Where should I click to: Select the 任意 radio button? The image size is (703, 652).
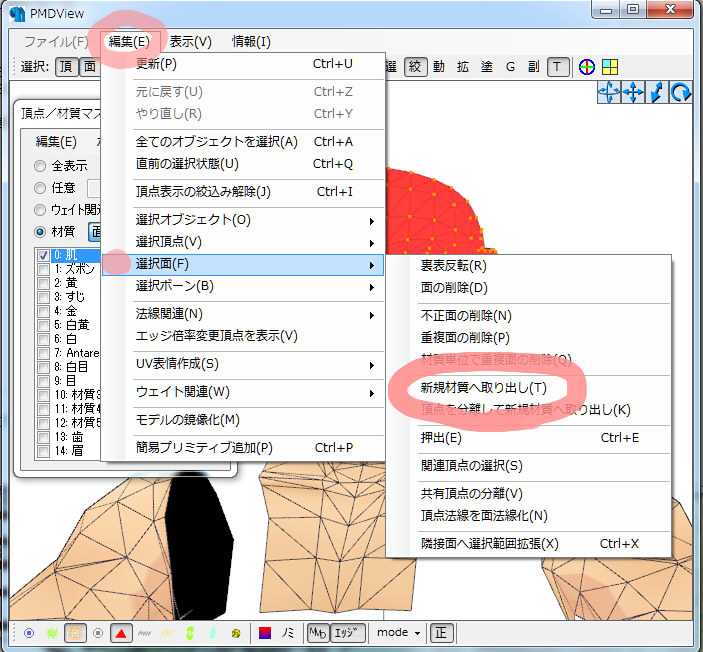tap(40, 188)
